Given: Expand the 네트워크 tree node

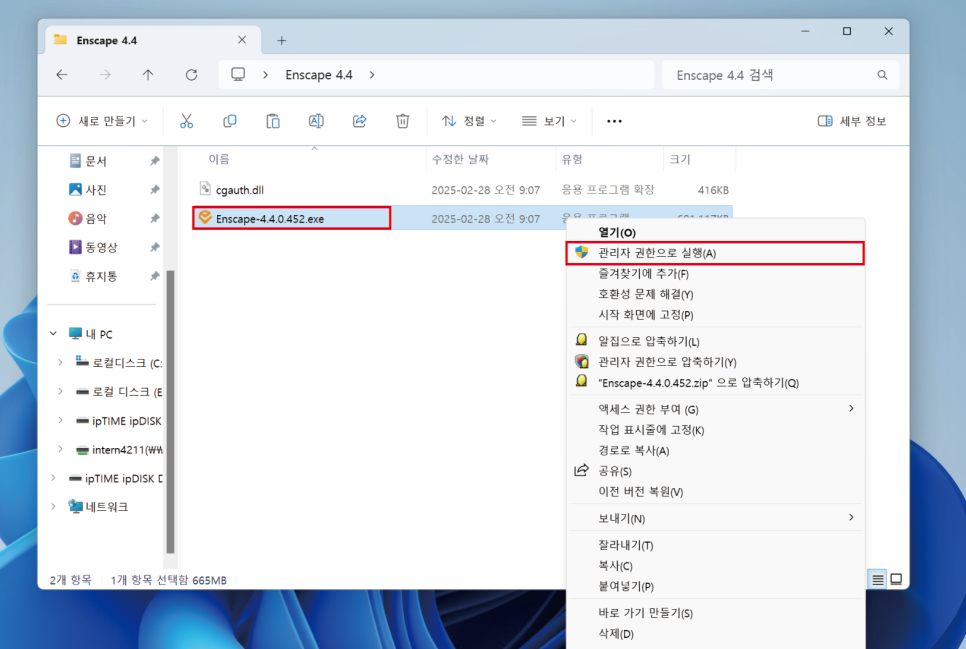Looking at the screenshot, I should pyautogui.click(x=54, y=507).
